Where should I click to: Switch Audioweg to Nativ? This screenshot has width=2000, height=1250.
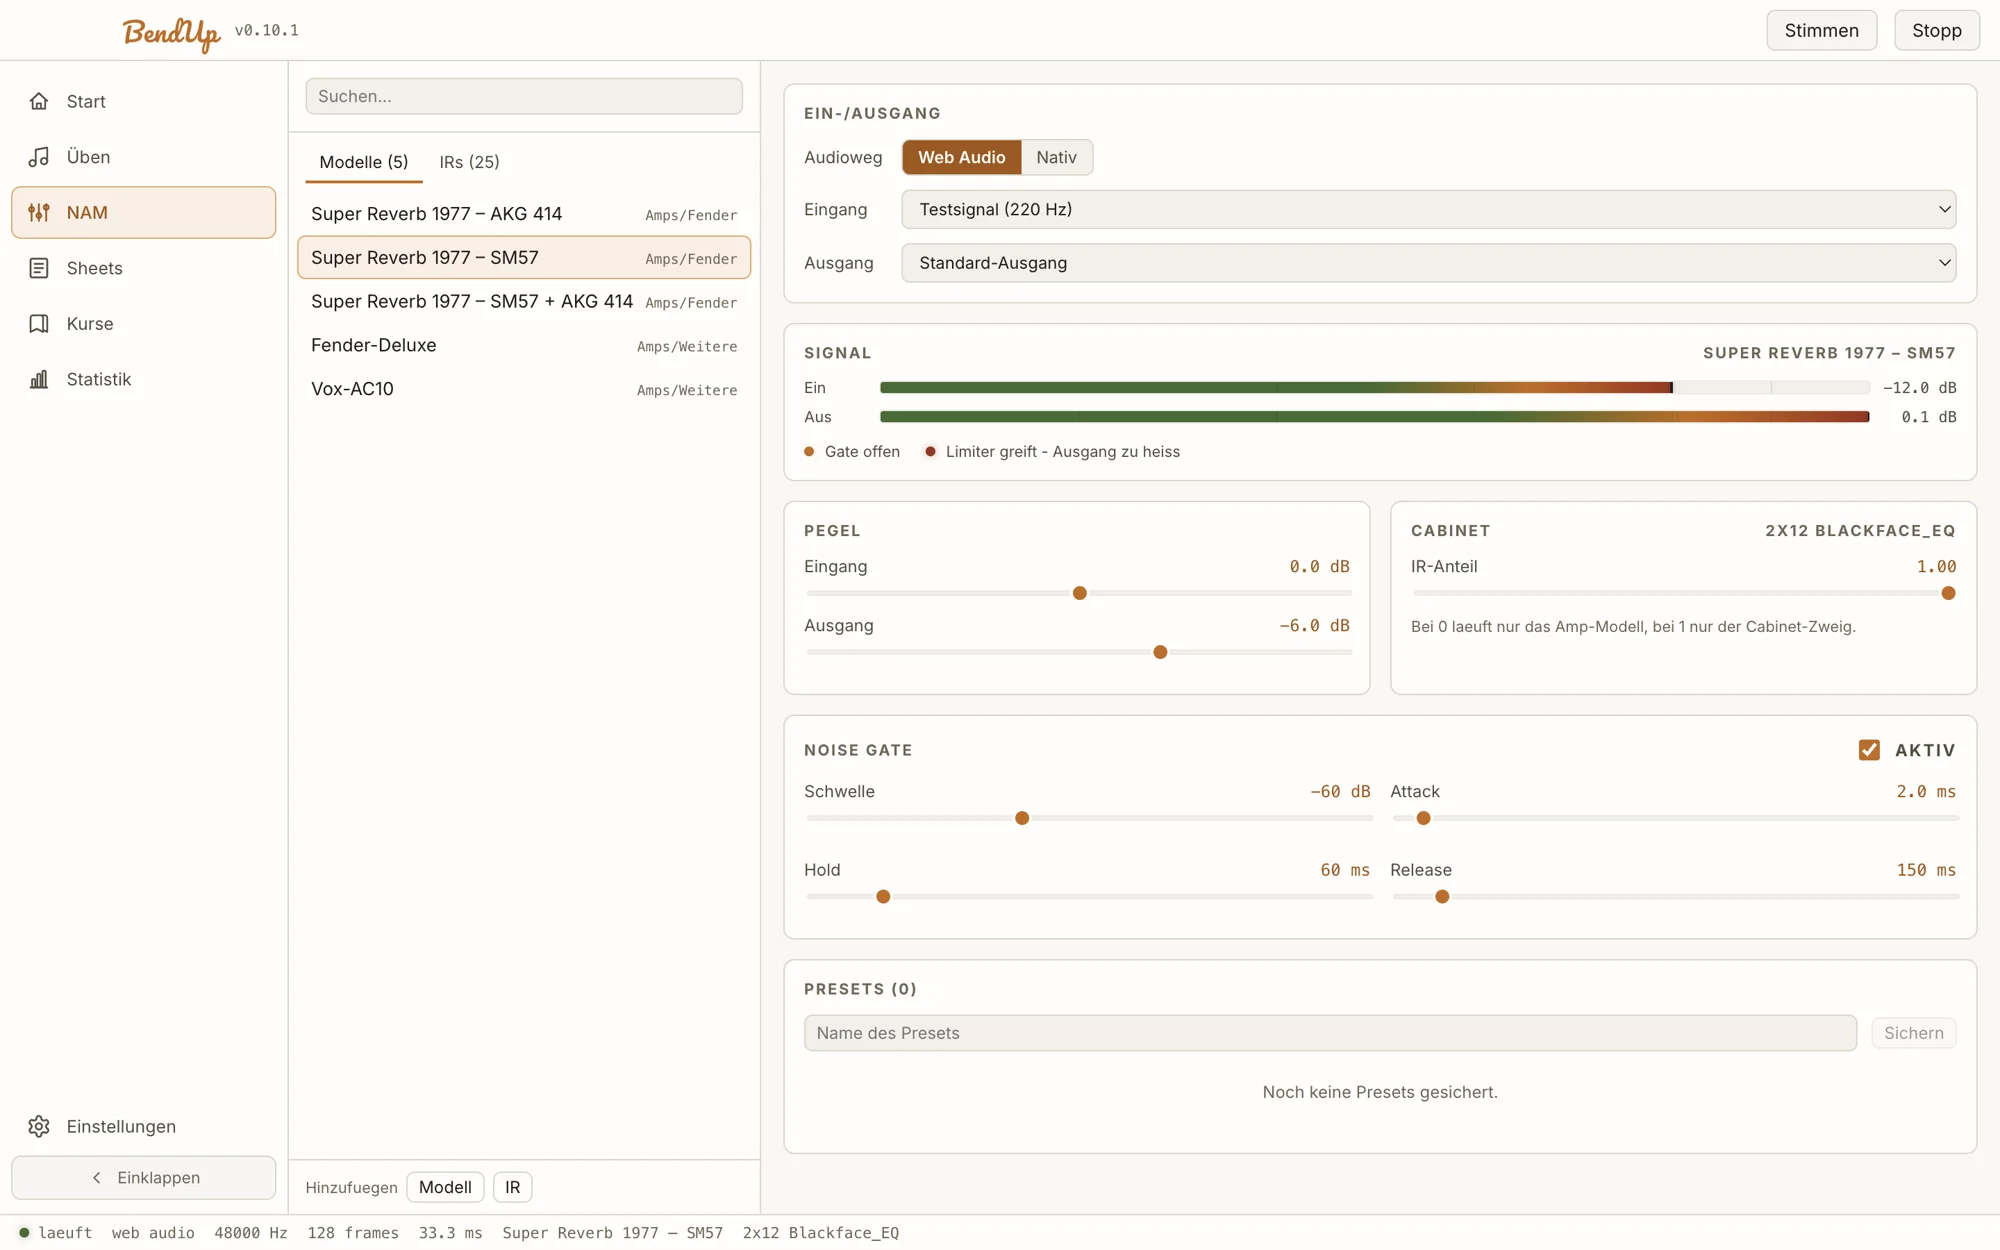[1056, 157]
